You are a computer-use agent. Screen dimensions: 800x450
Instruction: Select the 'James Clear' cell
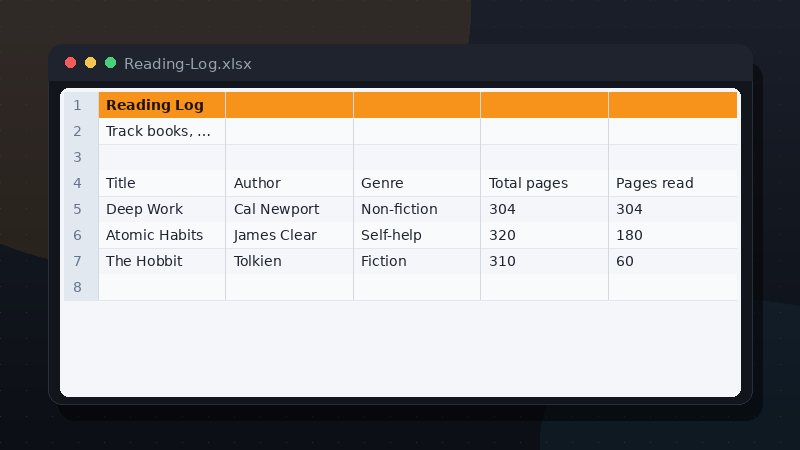[289, 235]
